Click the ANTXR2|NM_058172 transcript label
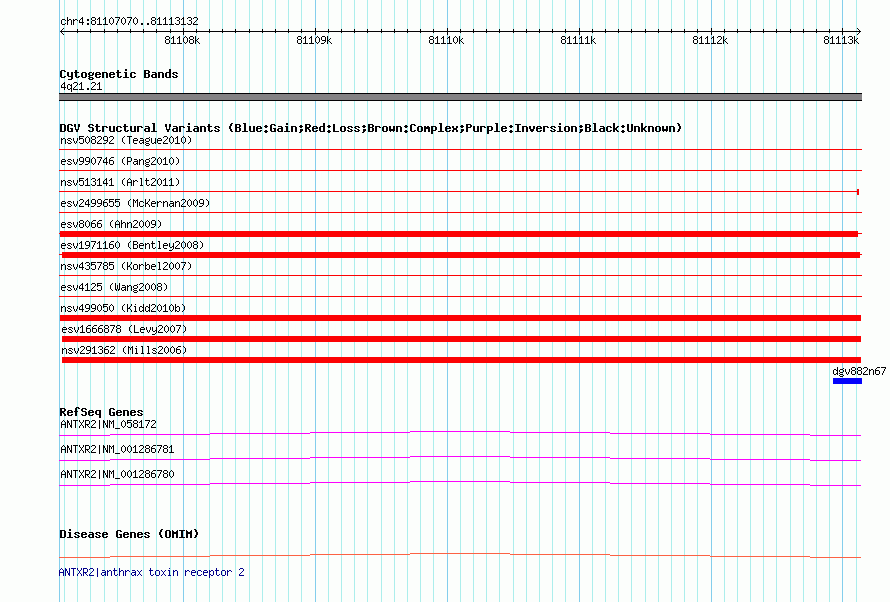Viewport: 890px width, 602px height. click(108, 424)
